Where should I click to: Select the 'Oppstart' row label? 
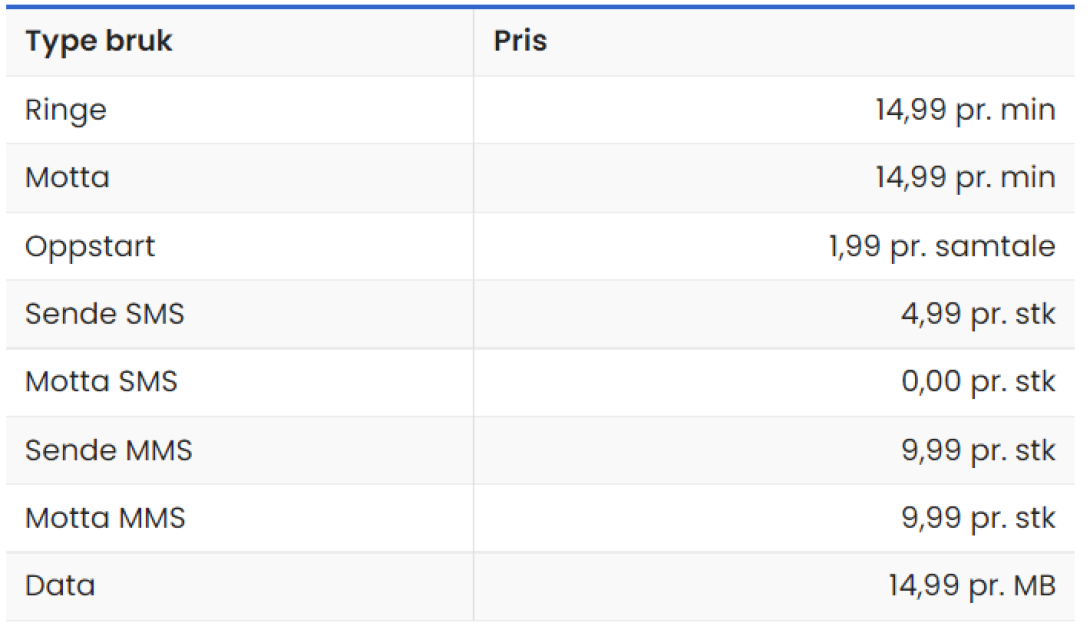(x=90, y=247)
